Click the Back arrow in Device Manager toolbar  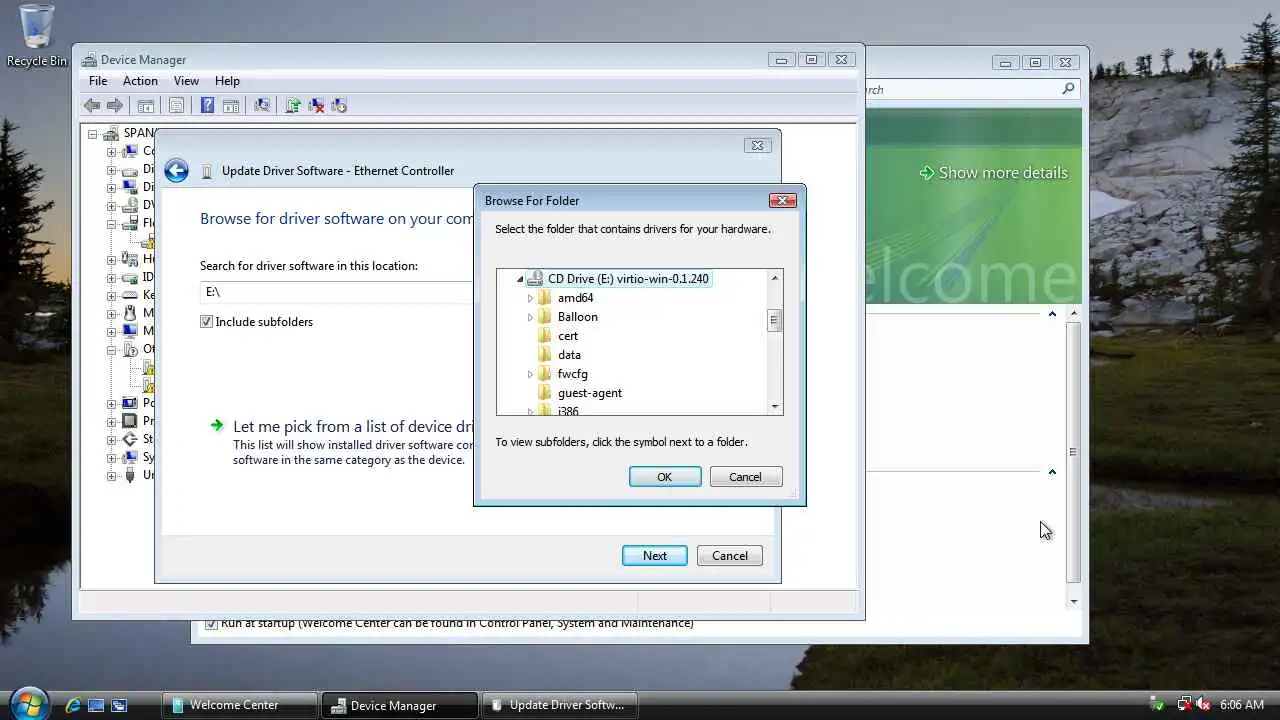click(x=92, y=105)
